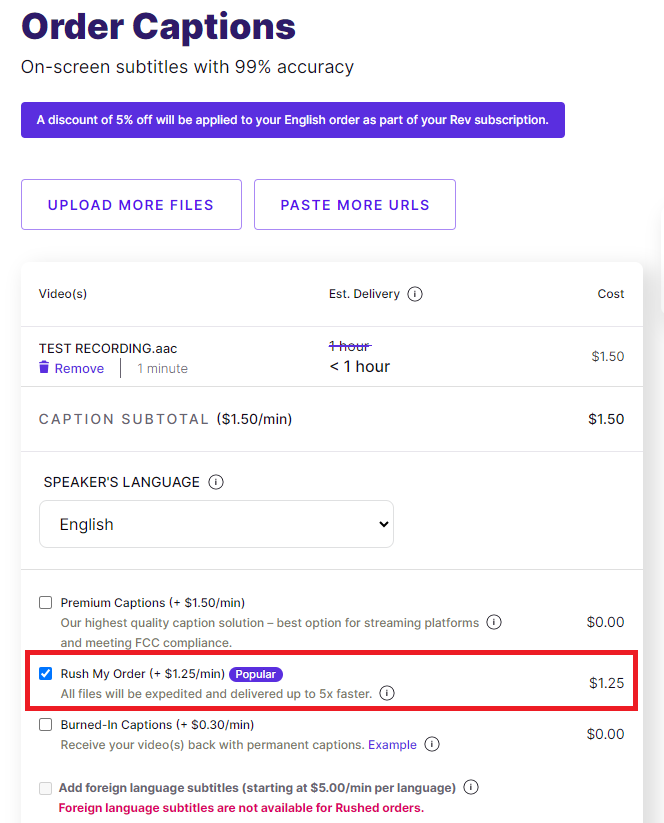The image size is (664, 823).
Task: Click the Popular badge next to Rush
Action: pos(256,674)
